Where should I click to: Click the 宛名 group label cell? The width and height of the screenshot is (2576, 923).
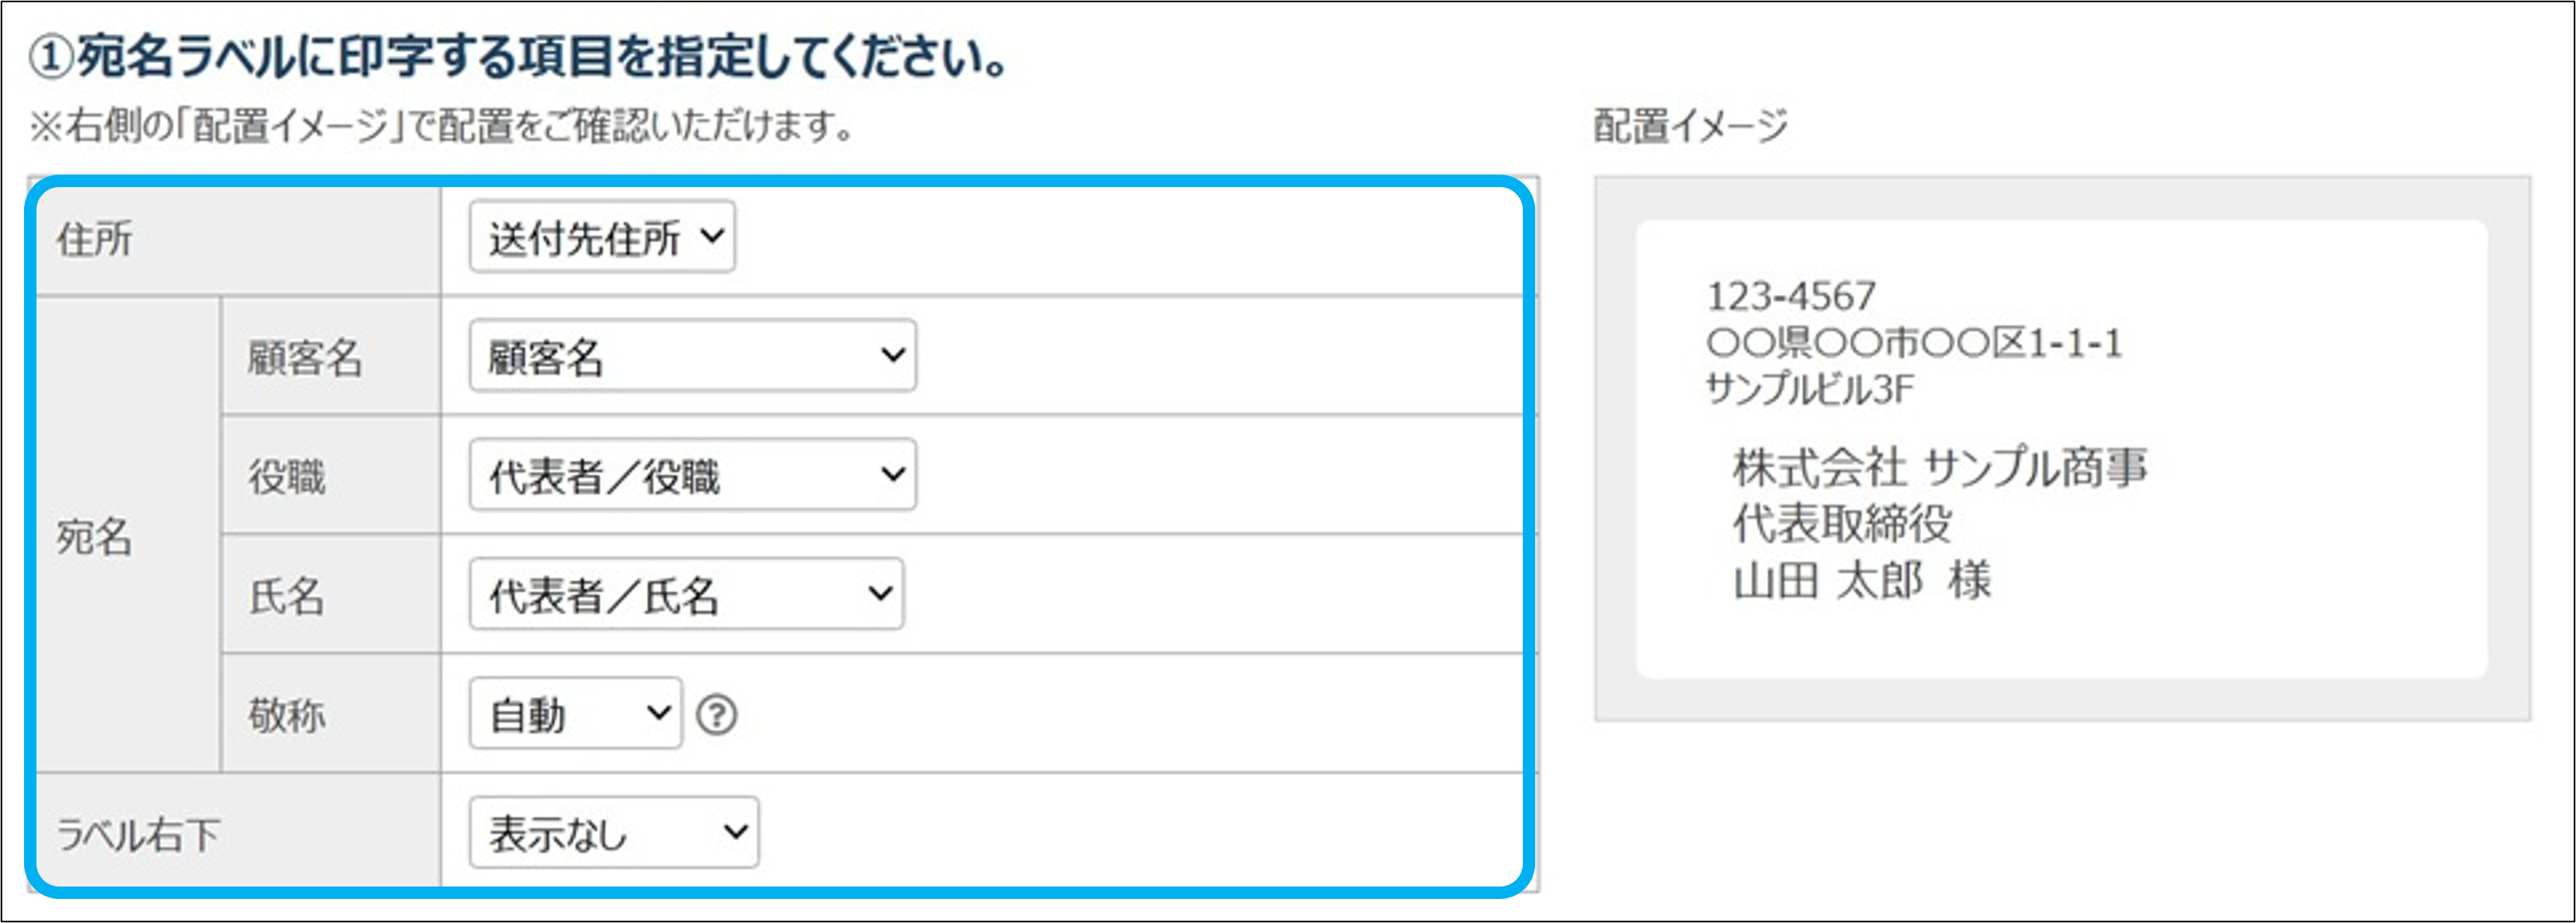pyautogui.click(x=95, y=537)
